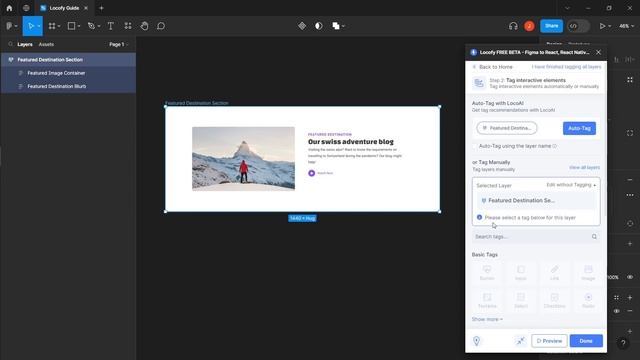The image size is (640, 360).
Task: Open the Community globe icon
Action: (26, 8)
